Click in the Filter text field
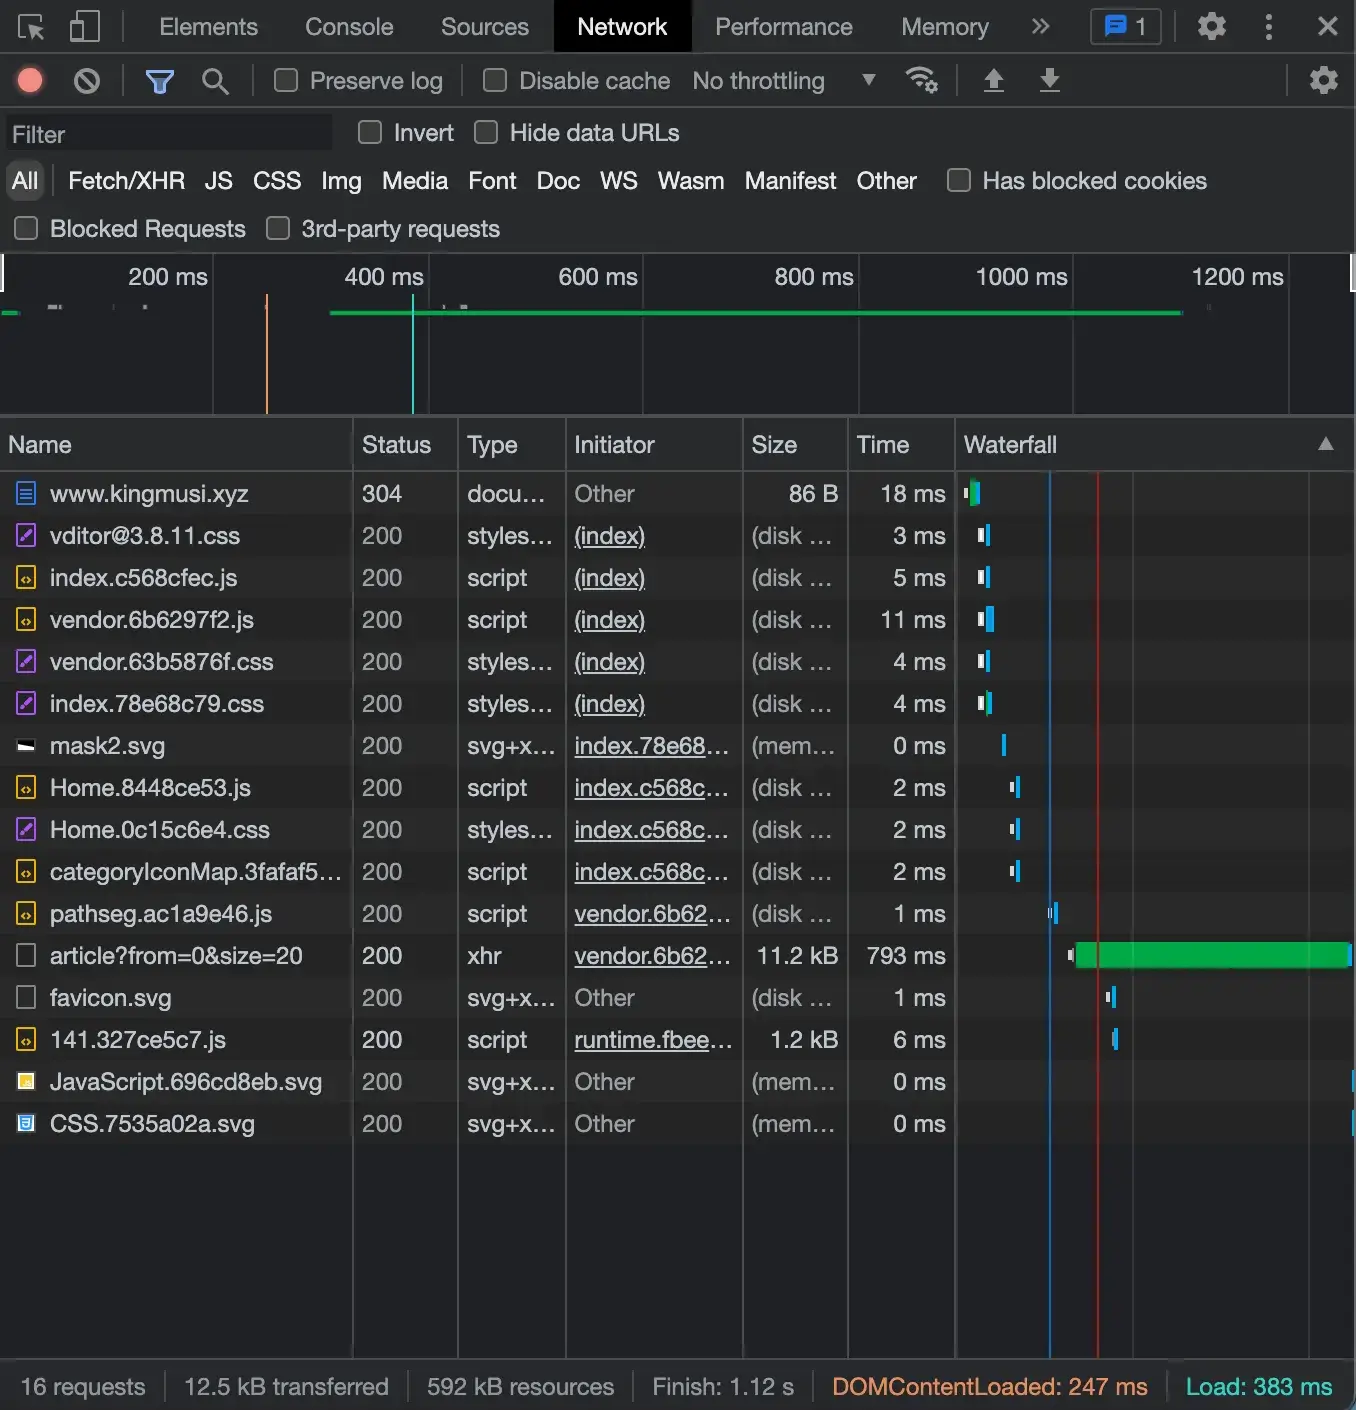Image resolution: width=1356 pixels, height=1410 pixels. 170,134
